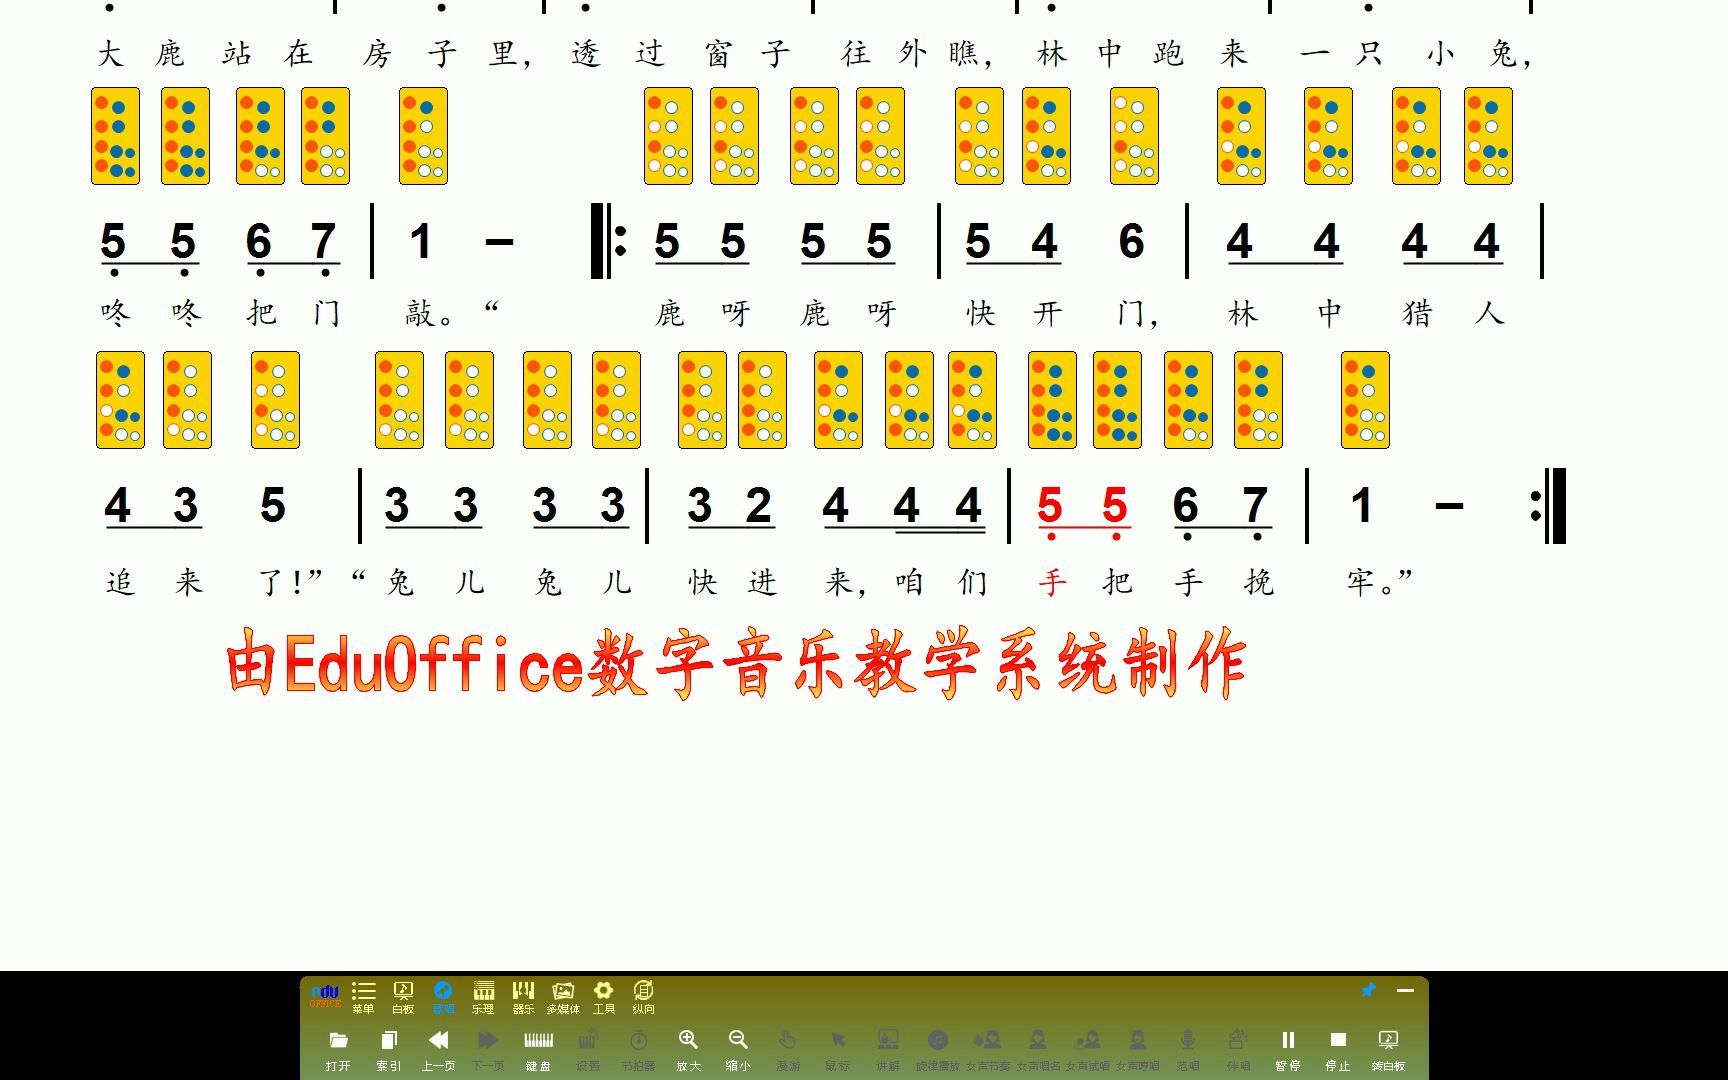This screenshot has height=1080, width=1728.
Task: Open the 工具 tools tab
Action: point(603,997)
